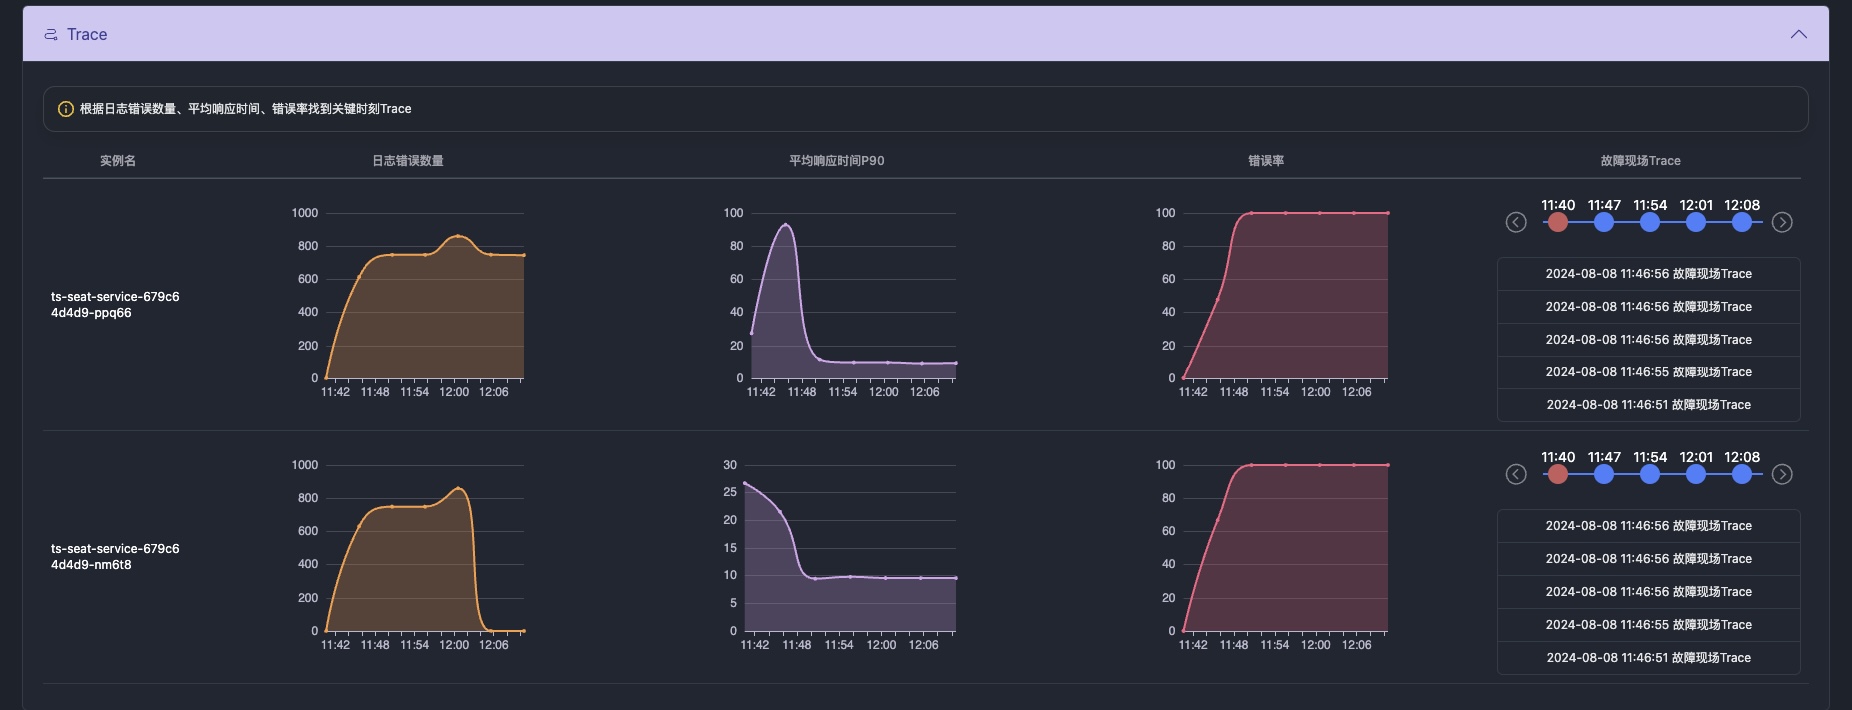Click the Trace icon in the panel header
Image resolution: width=1852 pixels, height=710 pixels.
tap(51, 35)
